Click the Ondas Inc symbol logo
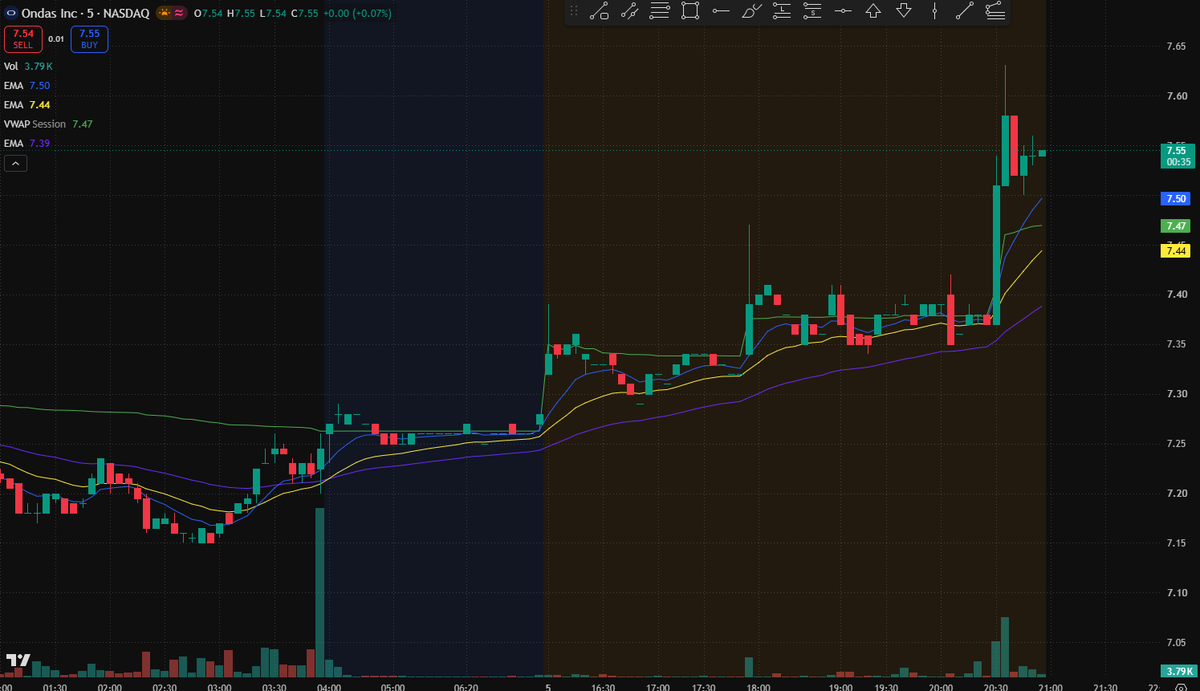The height and width of the screenshot is (691, 1200). click(x=9, y=14)
